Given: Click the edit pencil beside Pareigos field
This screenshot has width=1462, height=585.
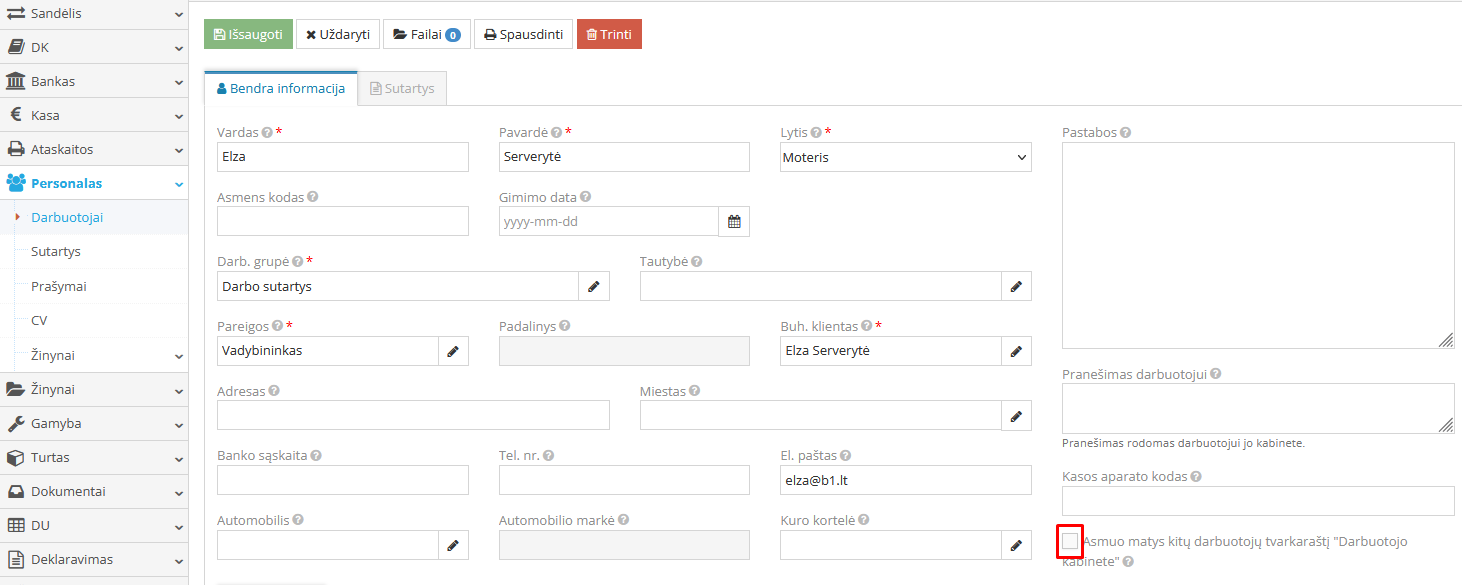Looking at the screenshot, I should pos(453,351).
